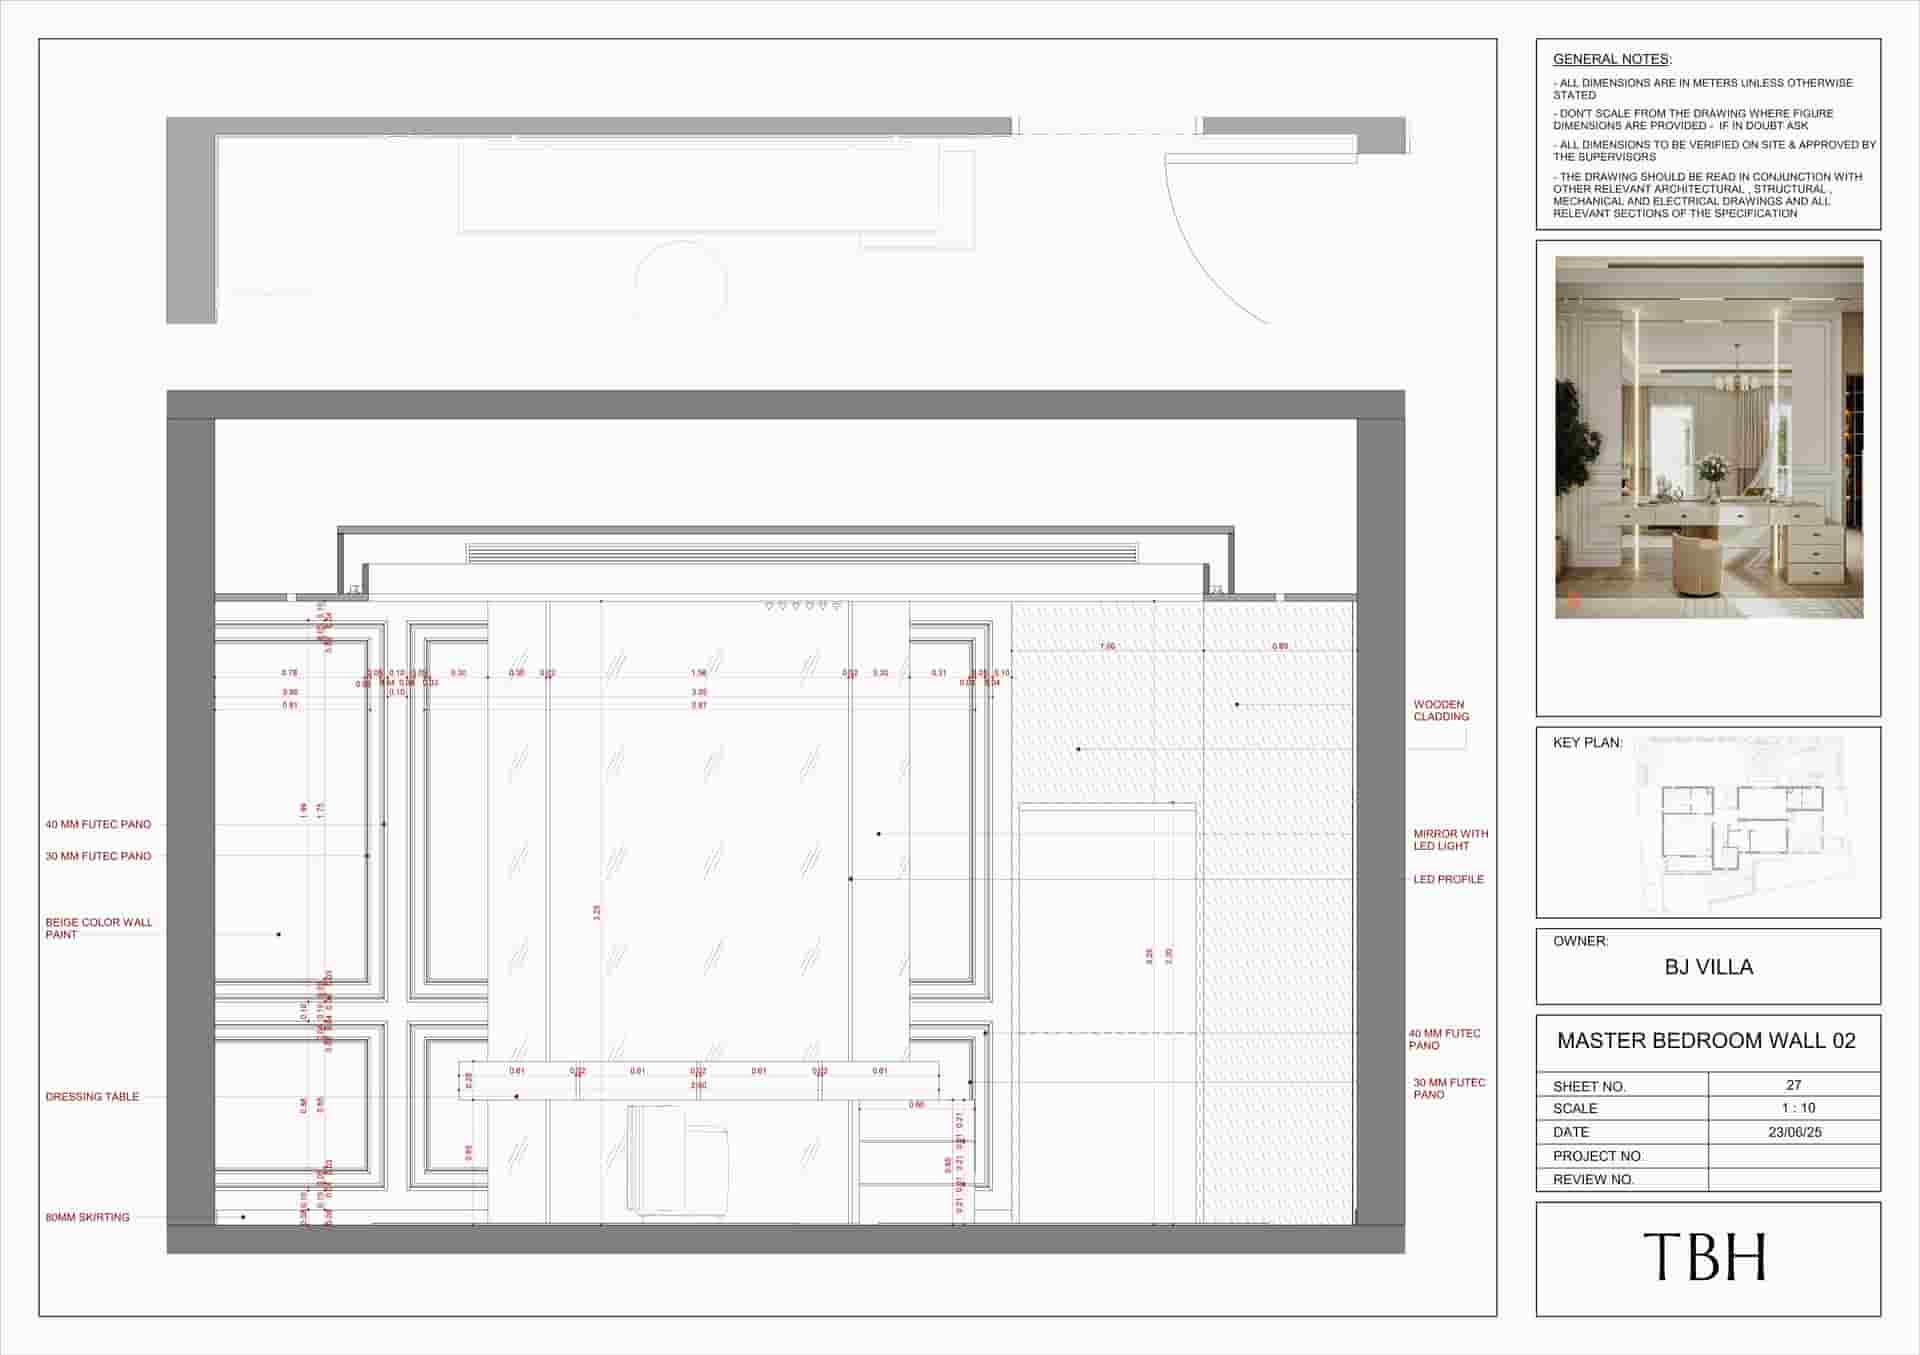Select the WOODEN CLADDING annotation label
The height and width of the screenshot is (1355, 1920).
1440,710
